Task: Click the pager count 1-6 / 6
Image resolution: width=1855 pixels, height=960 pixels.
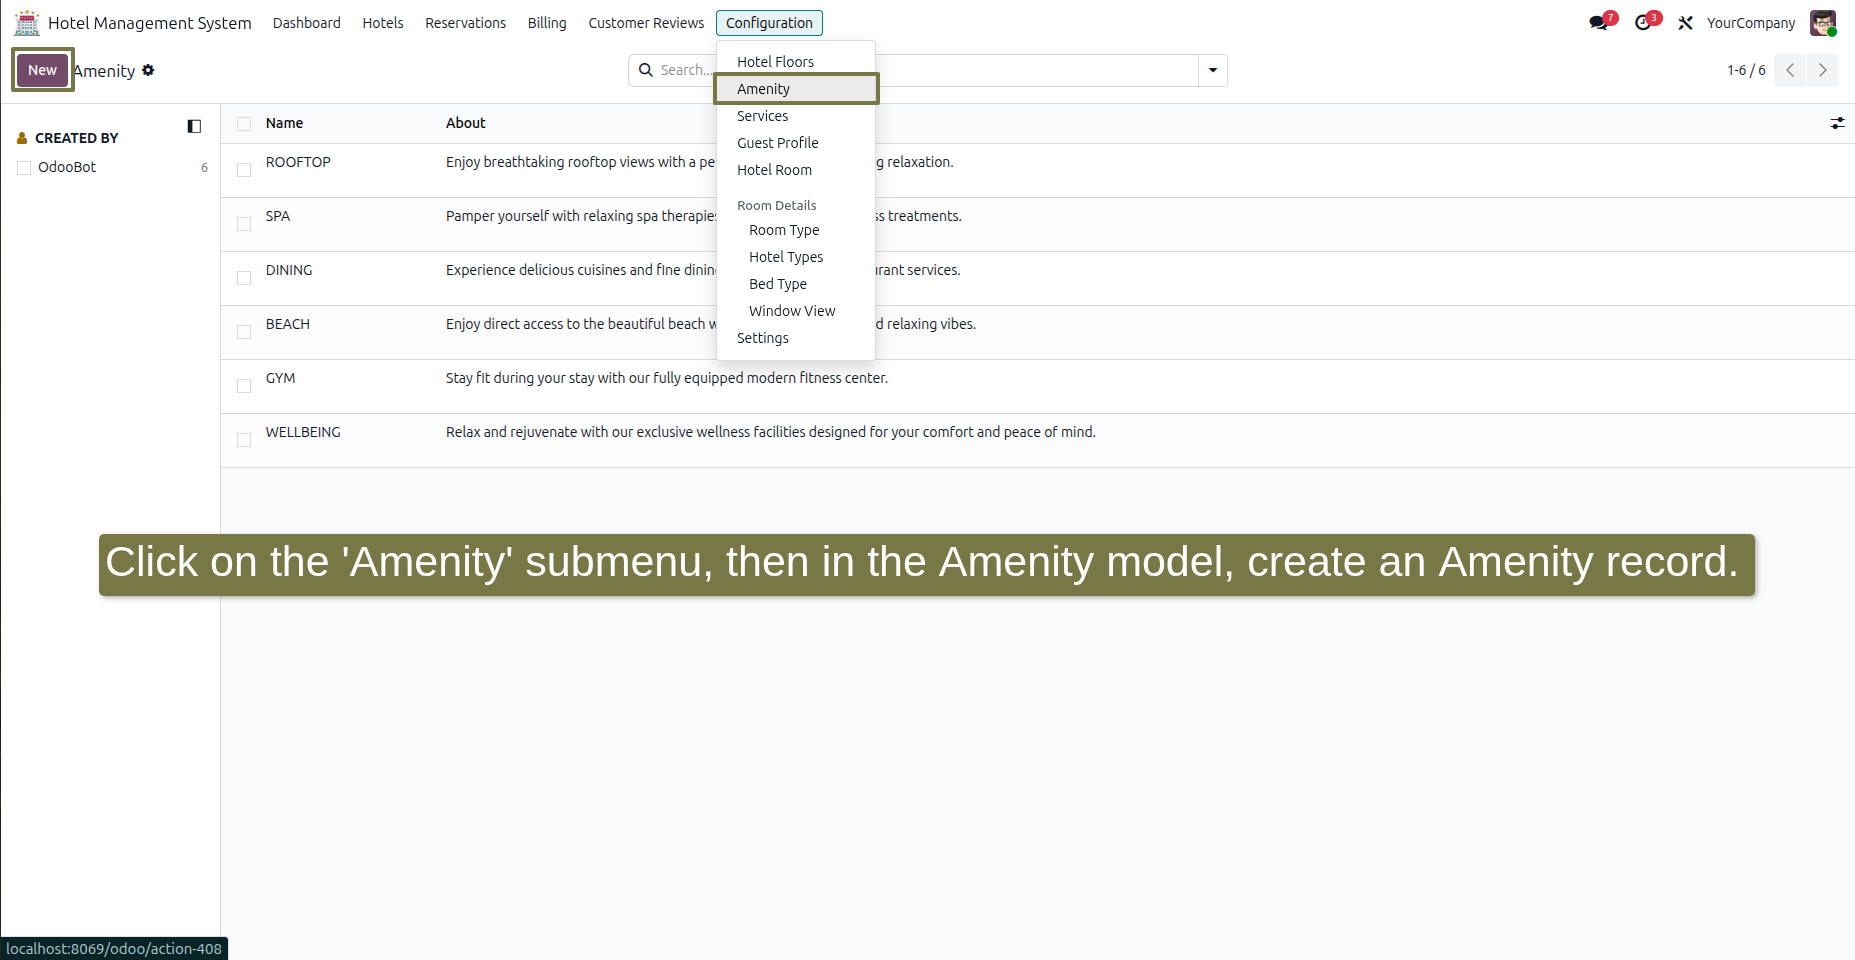Action: [1746, 70]
